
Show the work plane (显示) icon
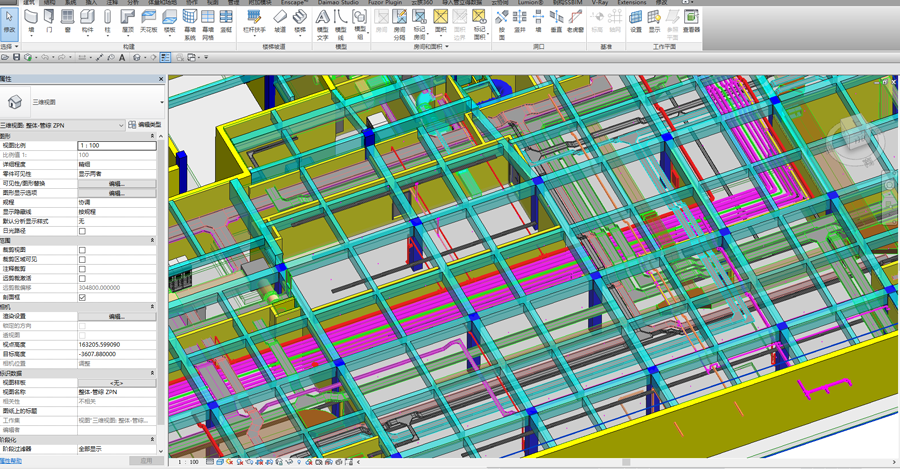point(654,21)
